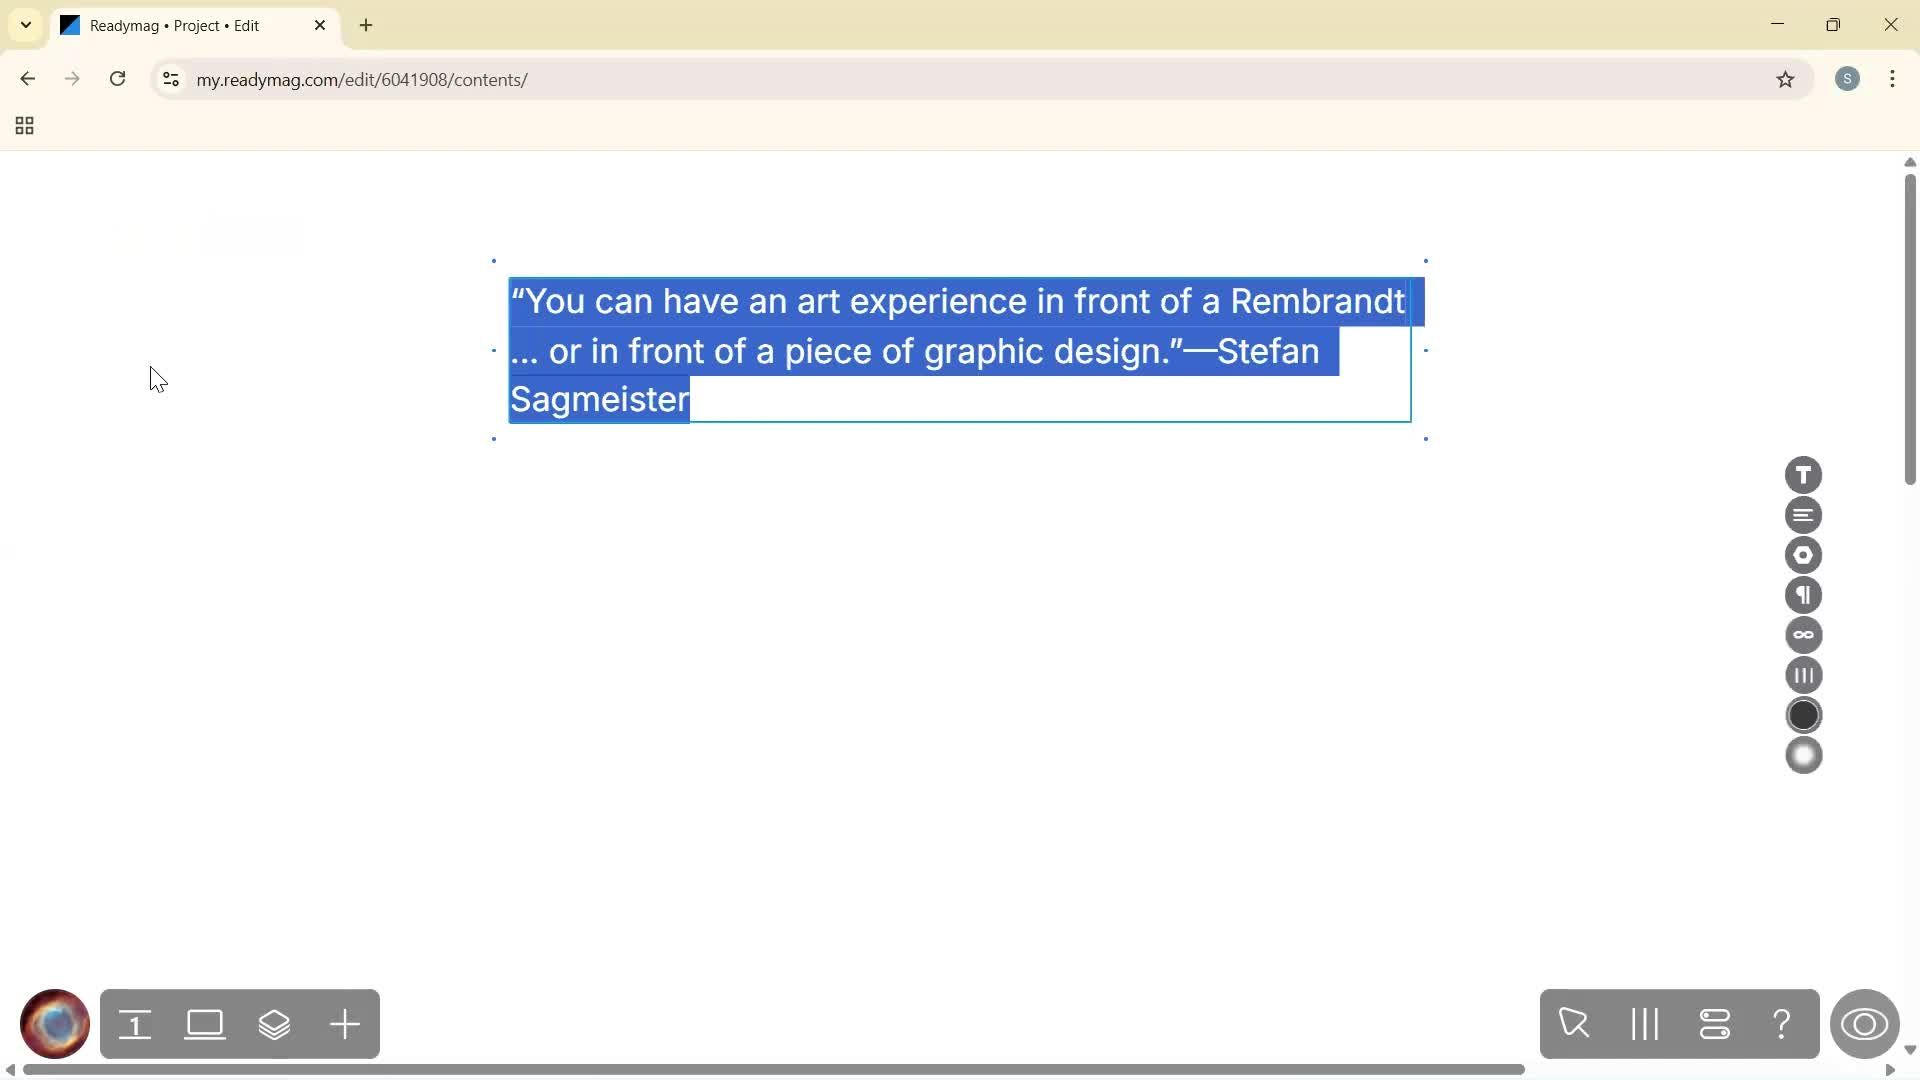Open the Layers panel icon in bottom toolbar
The width and height of the screenshot is (1920, 1080).
click(x=276, y=1024)
